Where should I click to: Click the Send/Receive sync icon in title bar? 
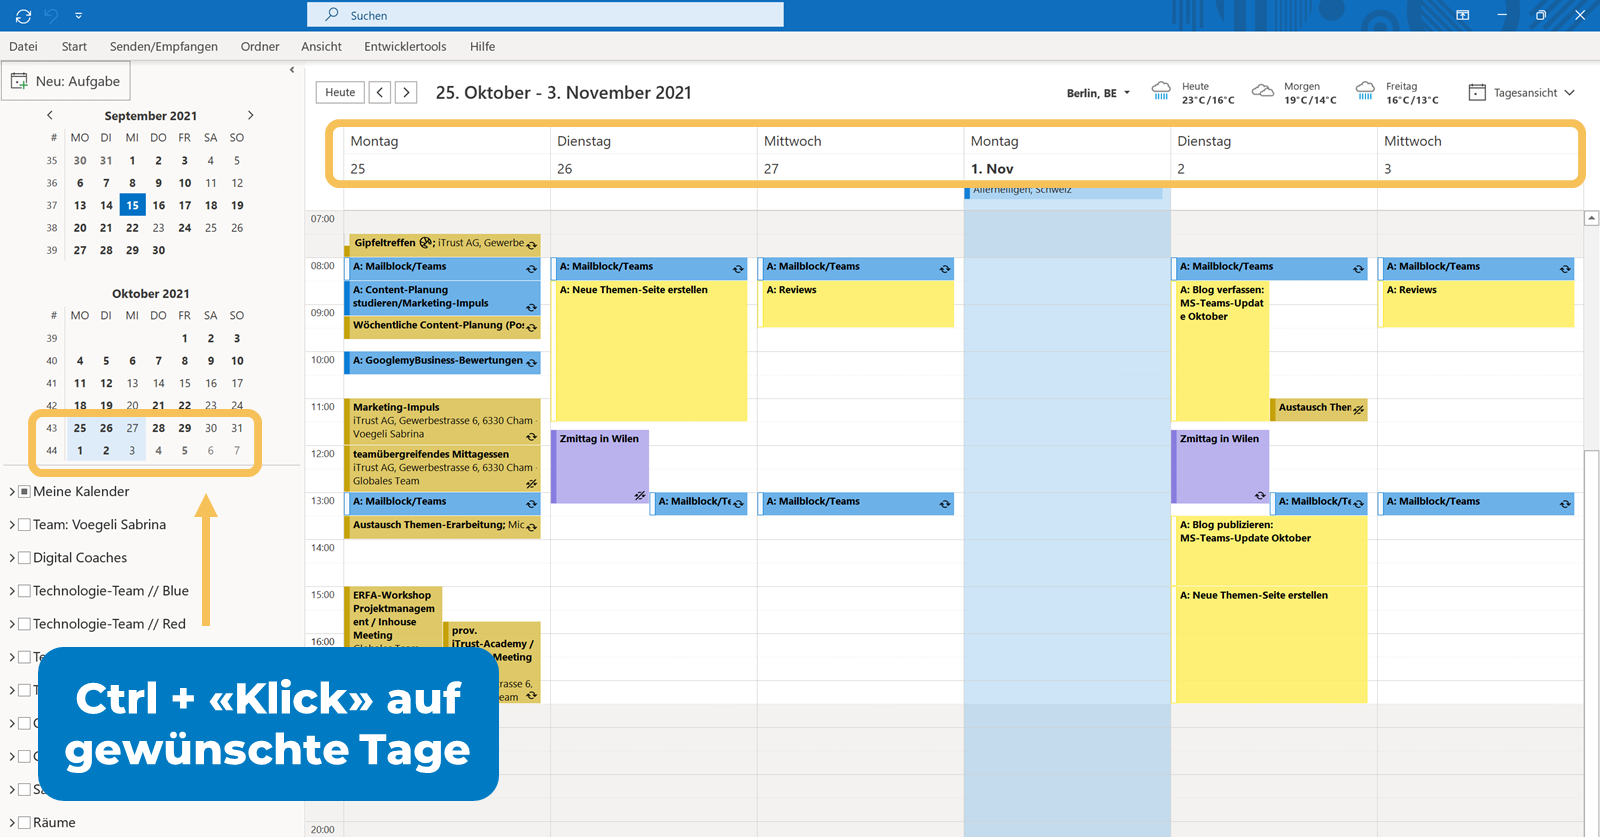coord(23,15)
